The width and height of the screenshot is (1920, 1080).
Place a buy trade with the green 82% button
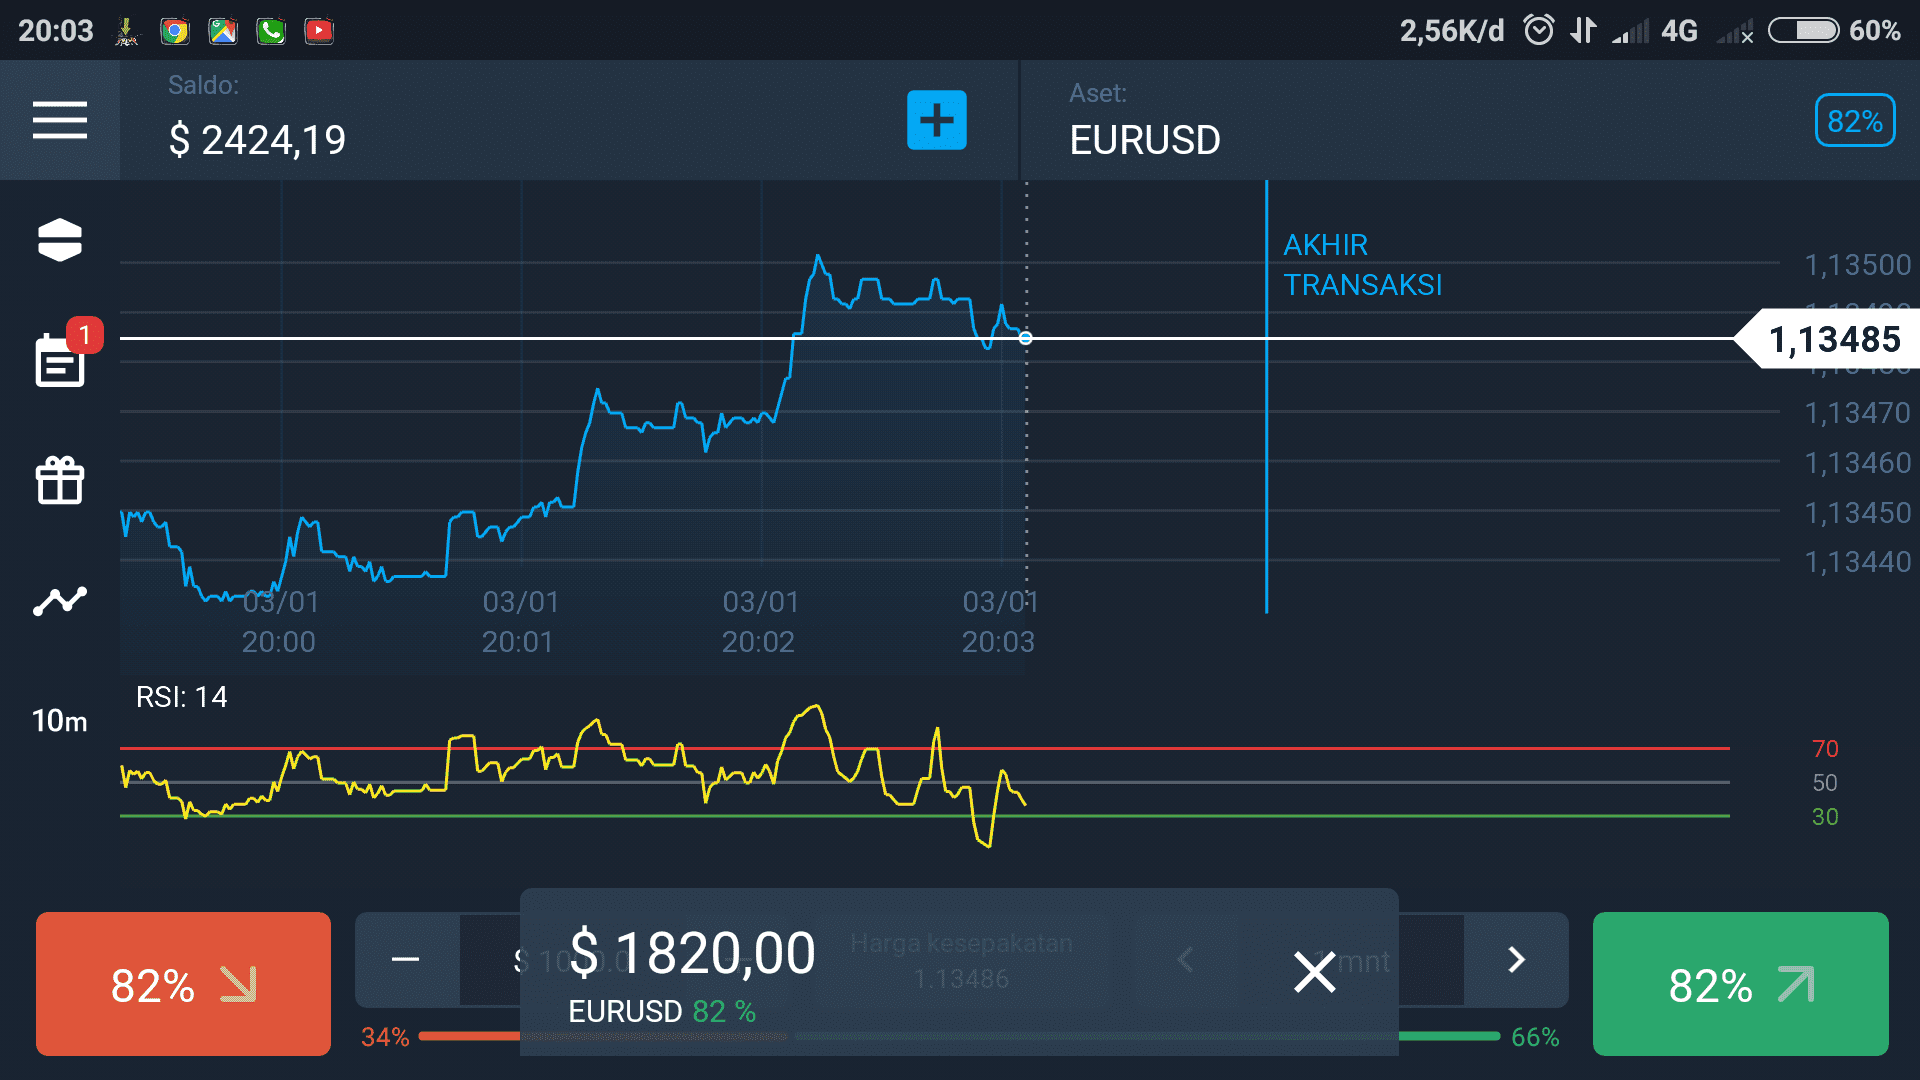click(x=1739, y=984)
